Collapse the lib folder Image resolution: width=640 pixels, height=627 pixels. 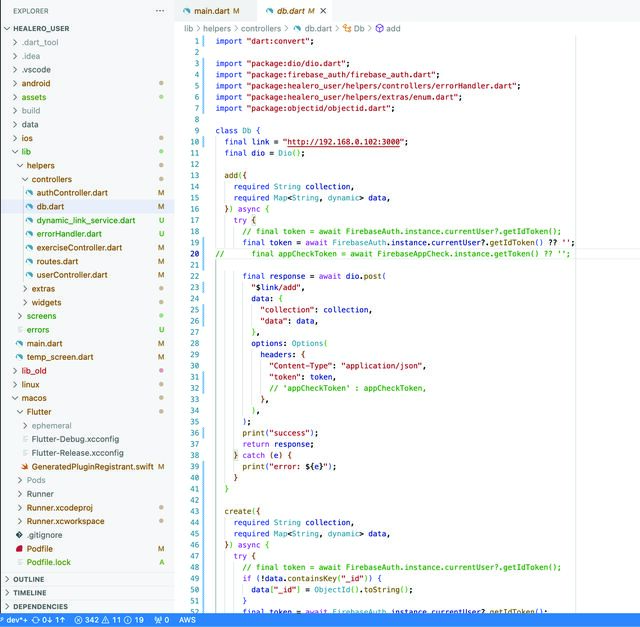[x=15, y=152]
